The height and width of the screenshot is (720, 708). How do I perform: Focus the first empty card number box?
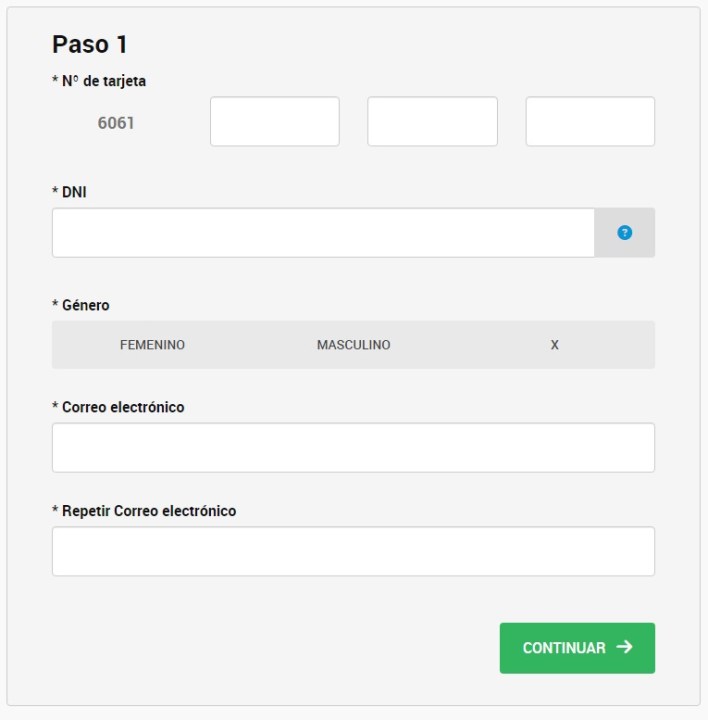275,122
